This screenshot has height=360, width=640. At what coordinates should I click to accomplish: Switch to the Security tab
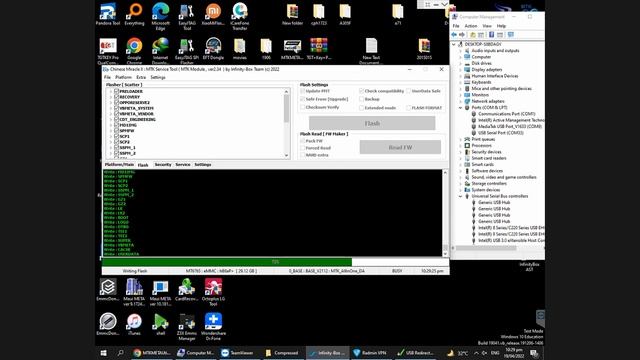tap(163, 164)
